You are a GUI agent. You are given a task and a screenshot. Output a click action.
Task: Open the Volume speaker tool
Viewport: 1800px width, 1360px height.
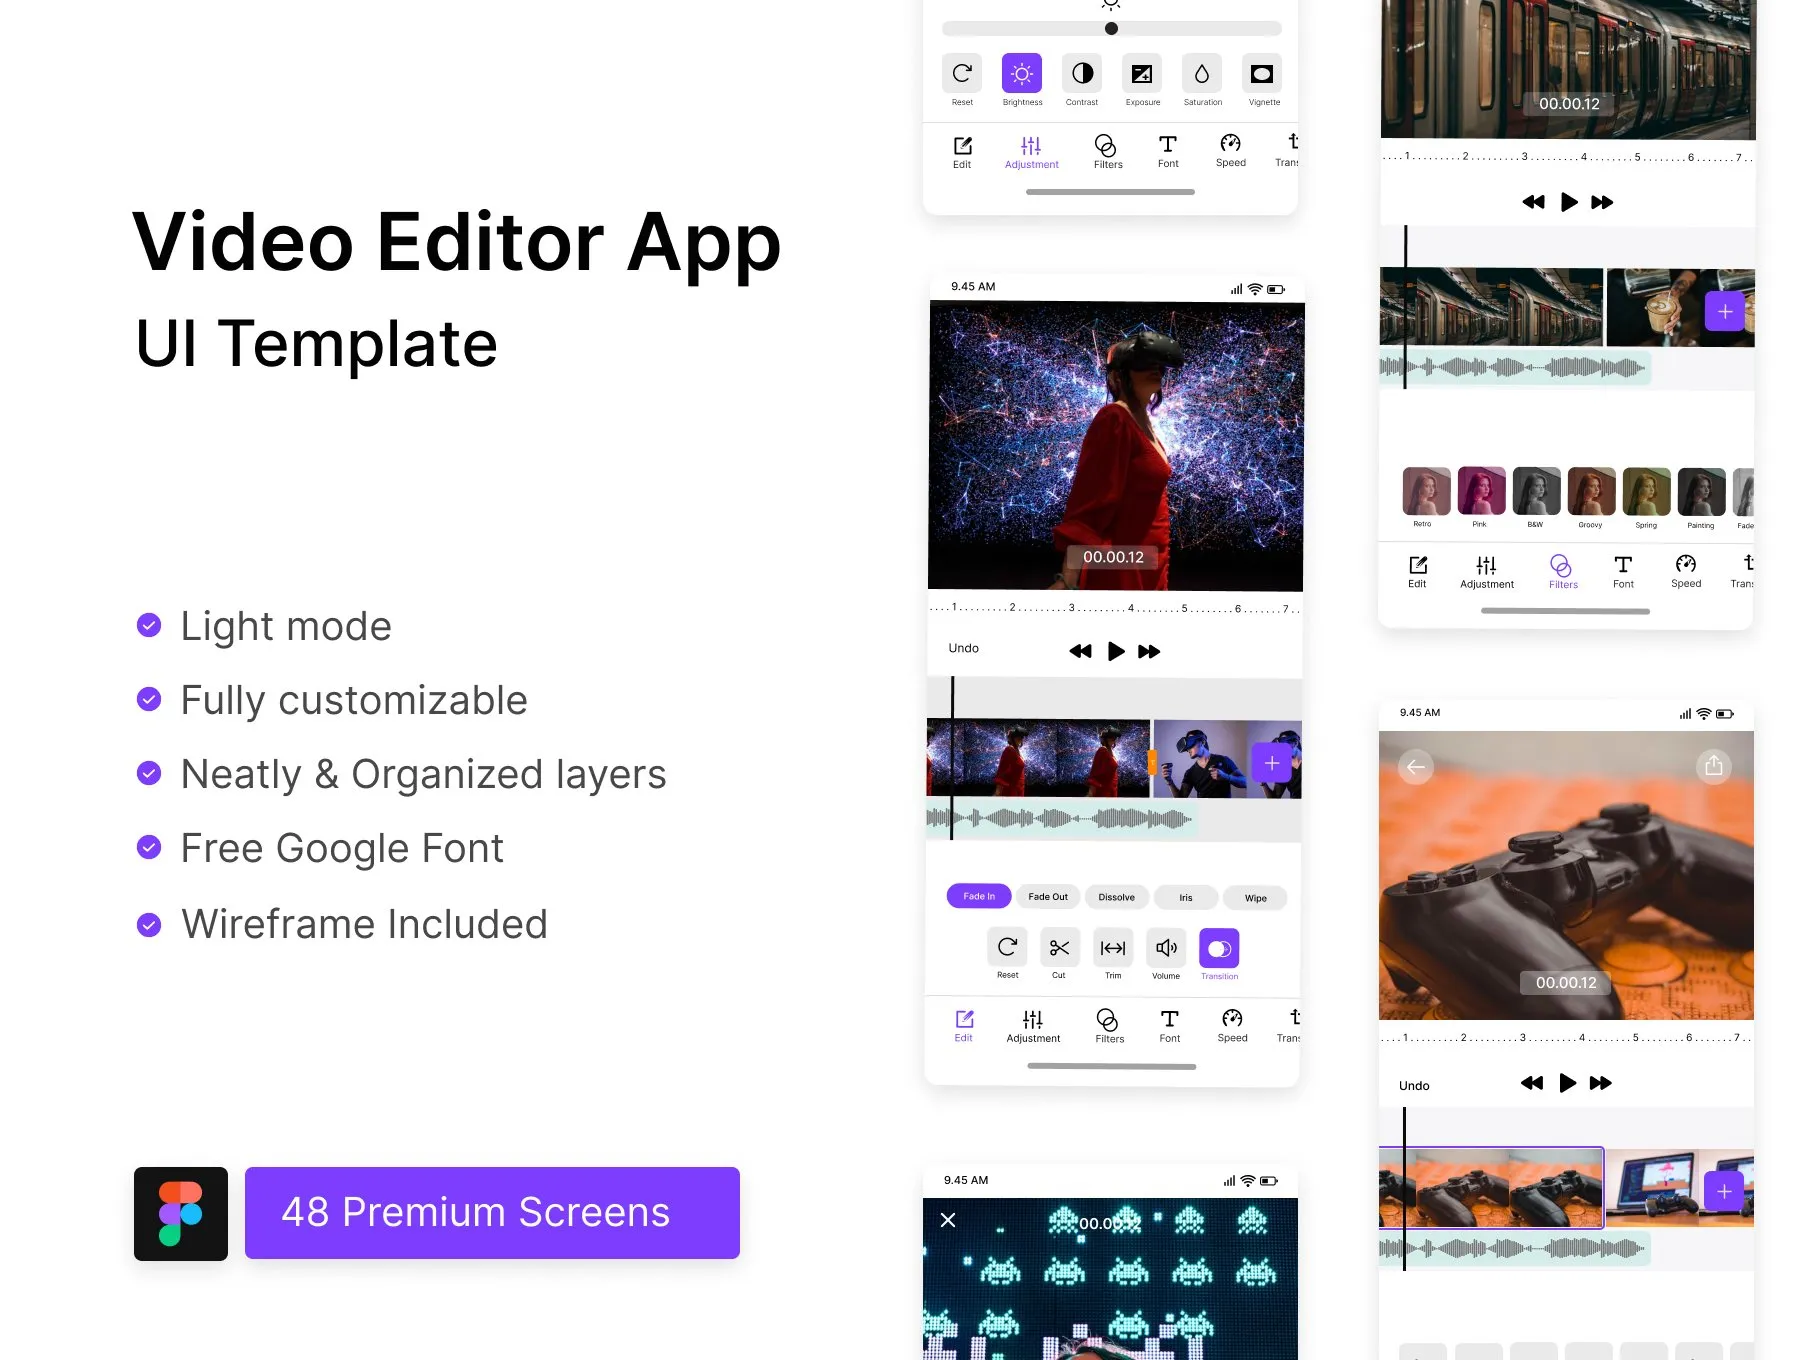pyautogui.click(x=1166, y=947)
